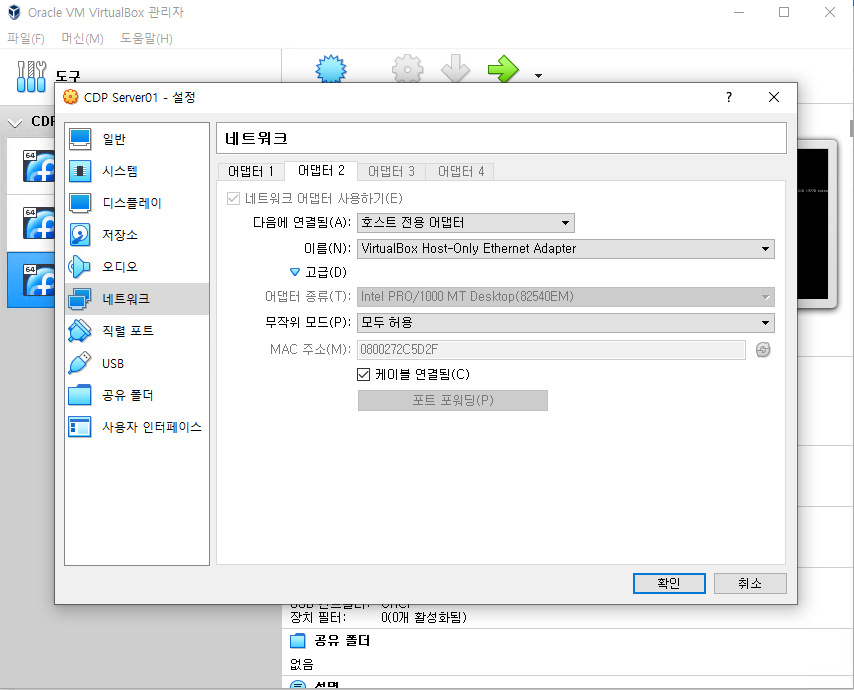Image resolution: width=854 pixels, height=690 pixels.
Task: Click the 확인 button
Action: click(x=669, y=583)
